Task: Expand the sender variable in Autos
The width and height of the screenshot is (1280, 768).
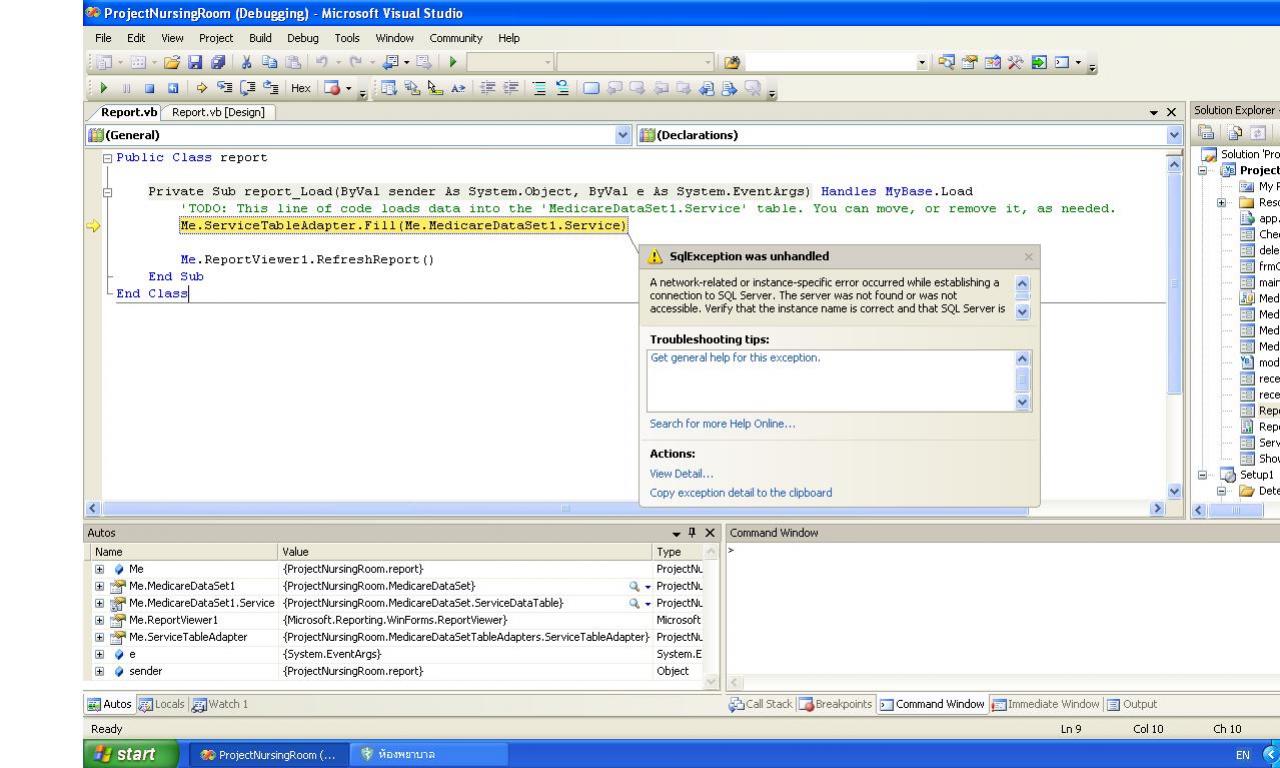Action: (99, 671)
